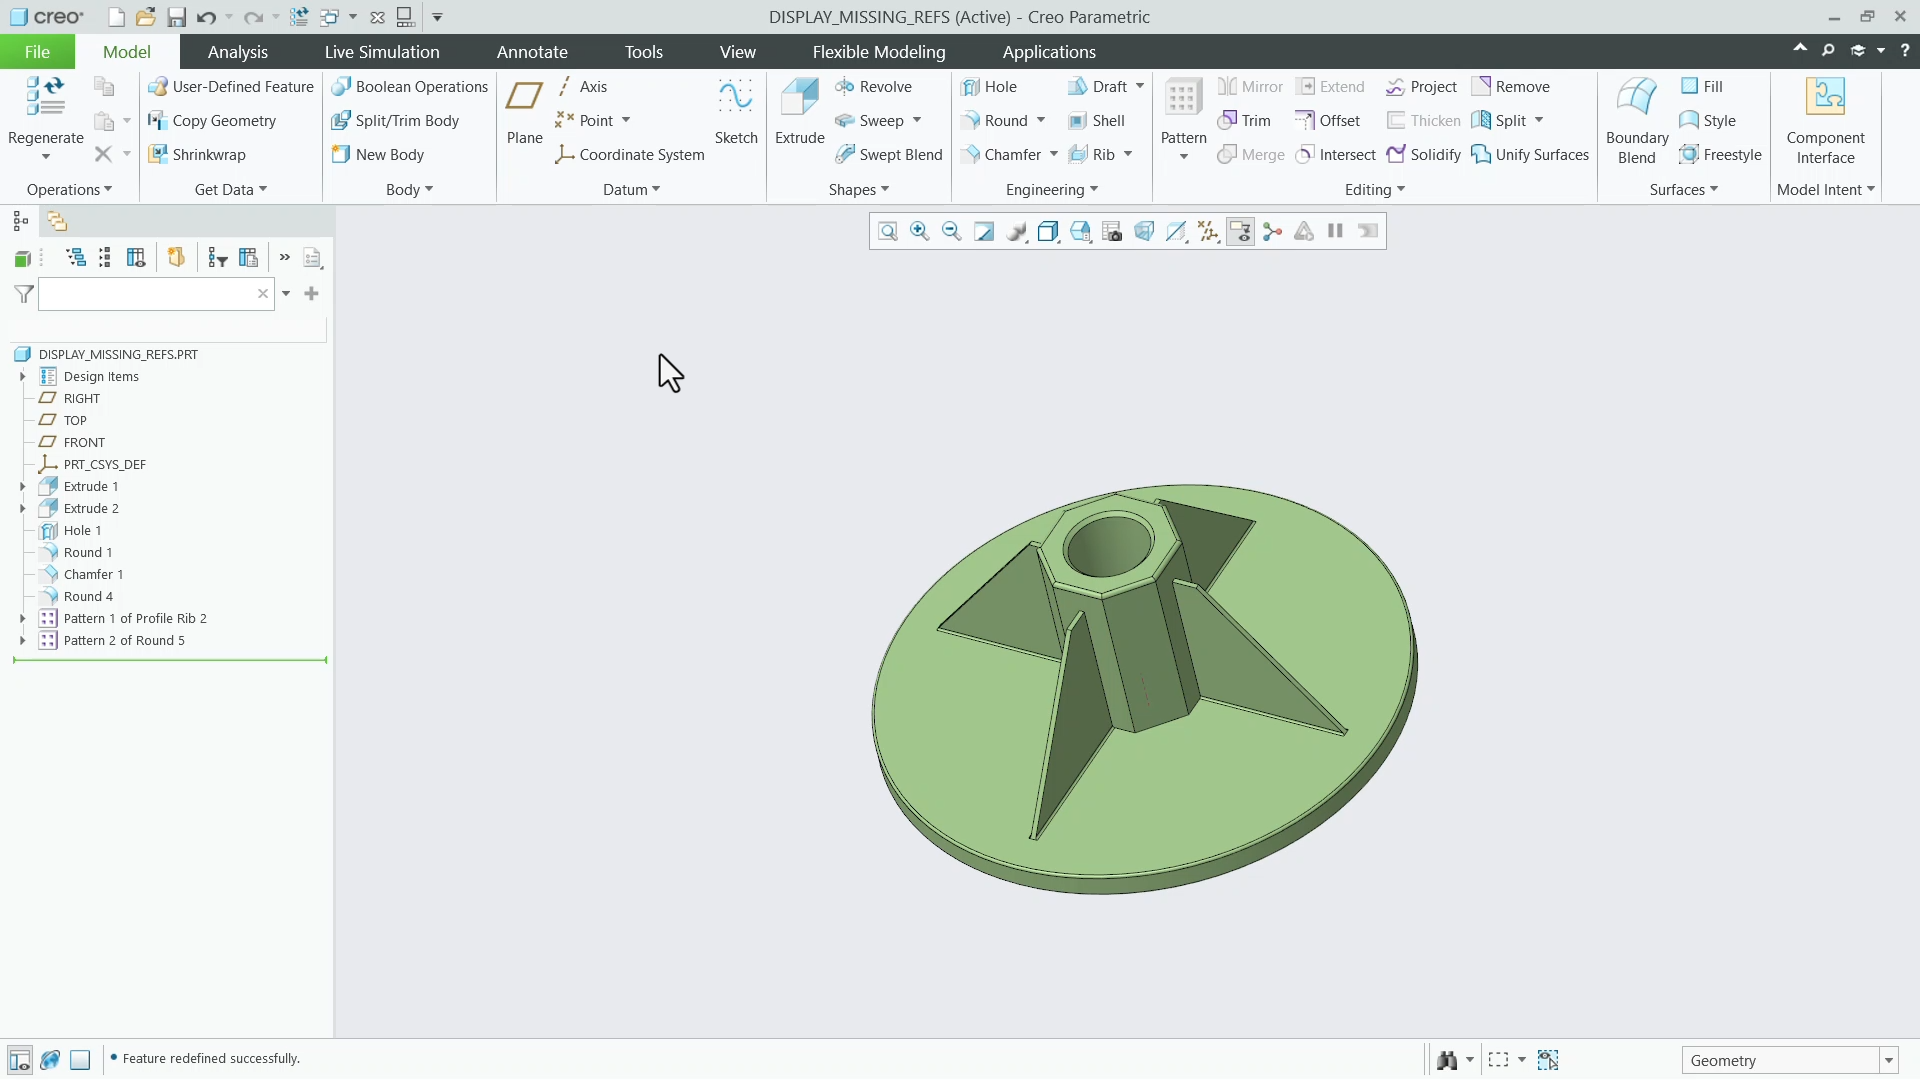Click the Component Interface icon
Image resolution: width=1920 pixels, height=1080 pixels.
point(1825,120)
